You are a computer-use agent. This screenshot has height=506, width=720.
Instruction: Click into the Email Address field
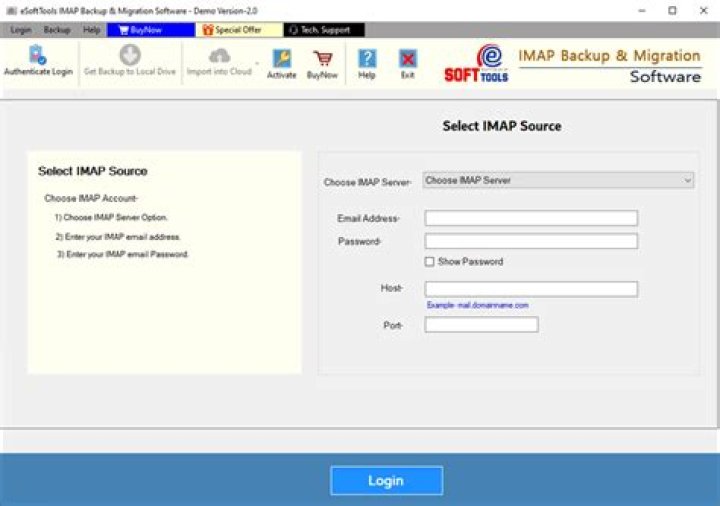pos(531,218)
